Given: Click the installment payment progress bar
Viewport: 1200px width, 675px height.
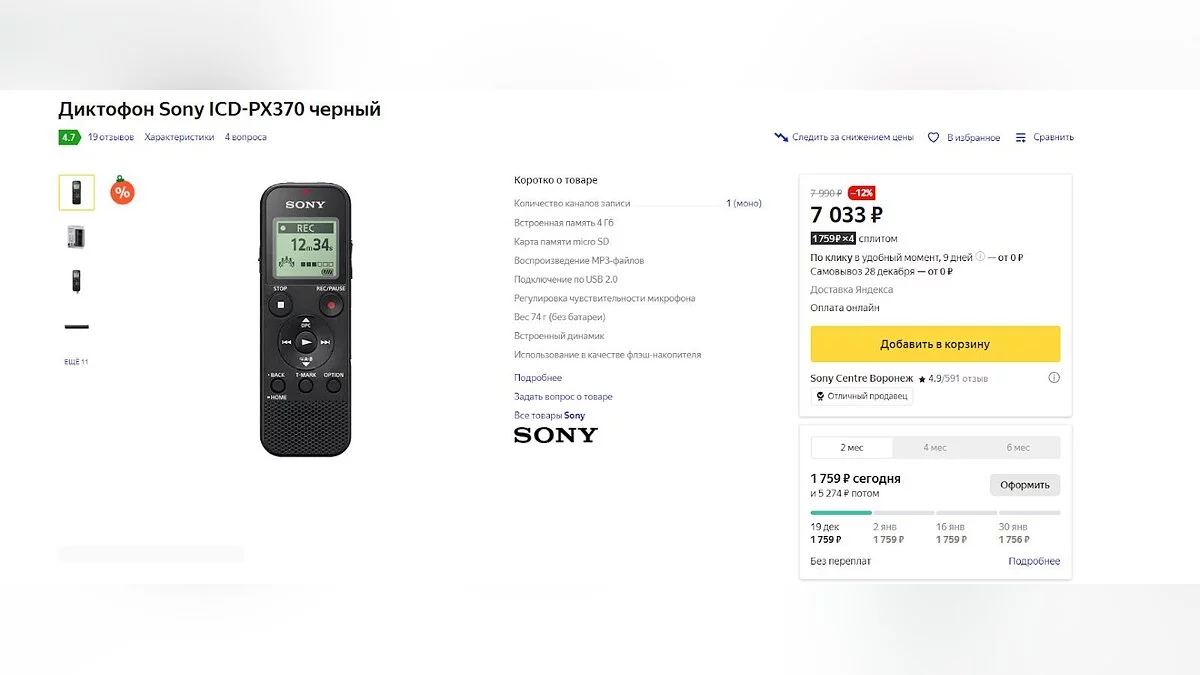Looking at the screenshot, I should [x=935, y=513].
